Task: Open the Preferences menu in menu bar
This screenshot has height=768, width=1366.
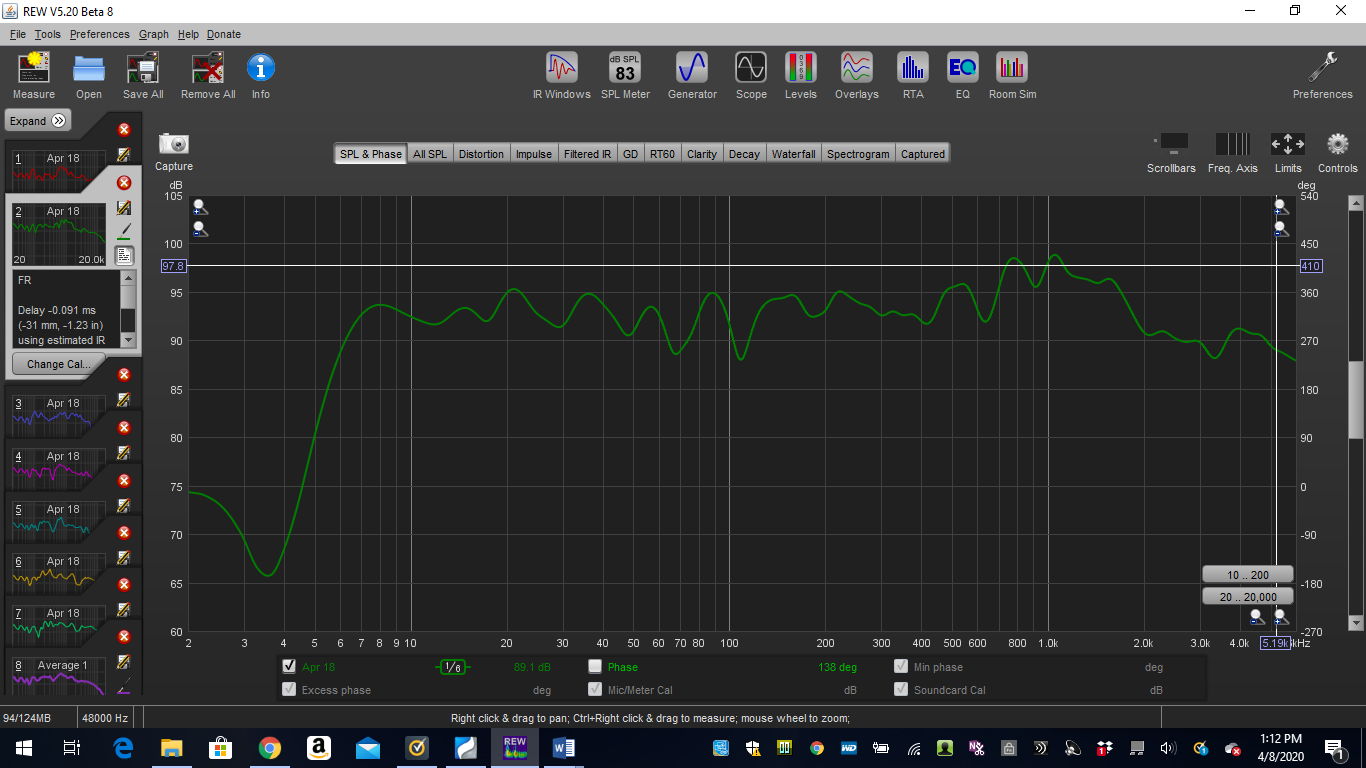Action: click(99, 34)
